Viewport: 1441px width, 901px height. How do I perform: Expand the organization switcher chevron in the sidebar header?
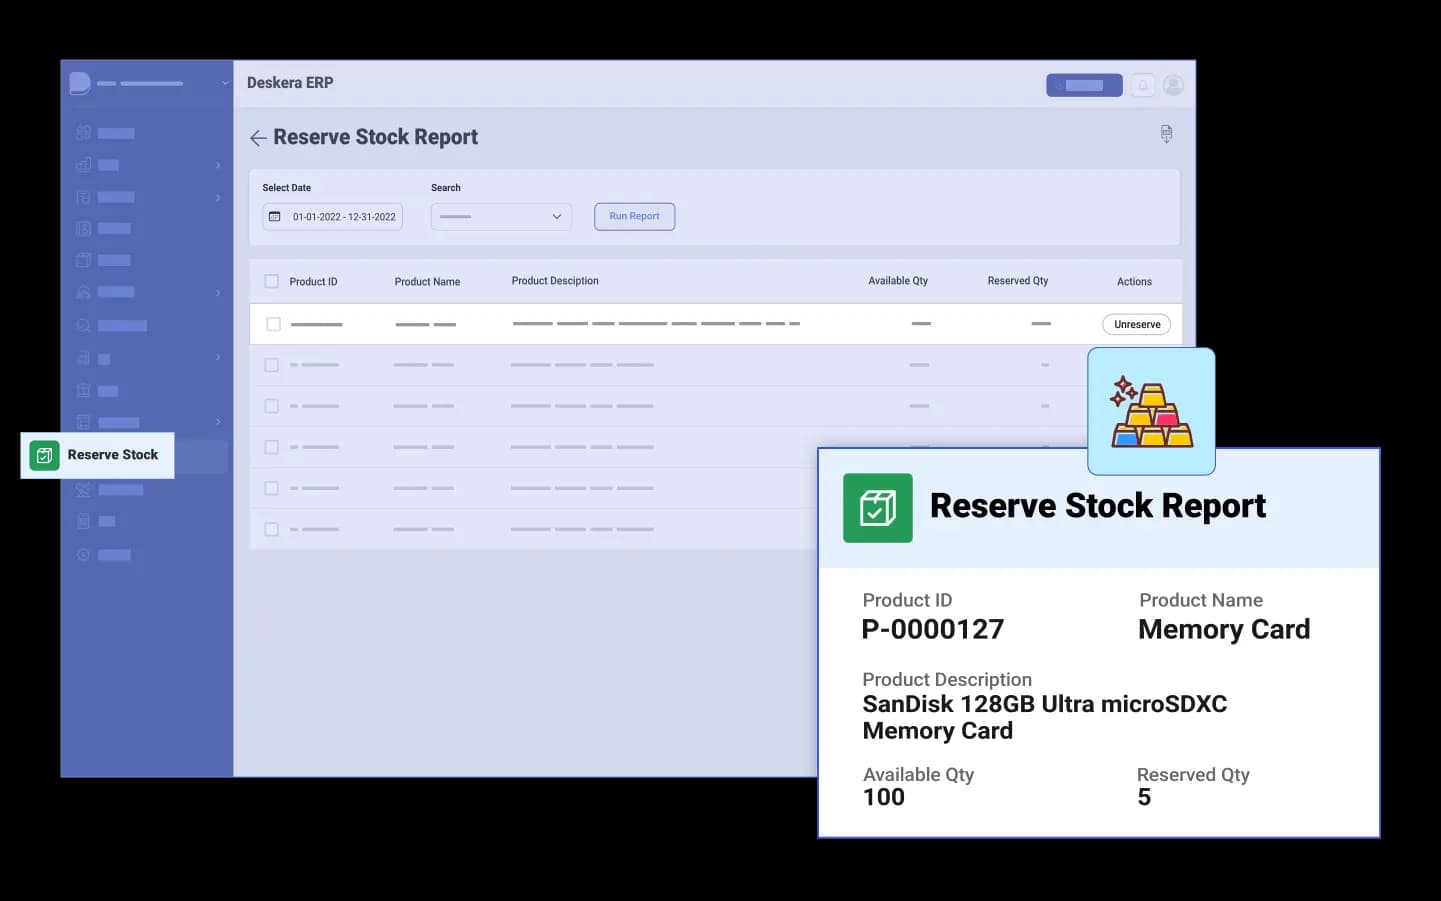(225, 83)
